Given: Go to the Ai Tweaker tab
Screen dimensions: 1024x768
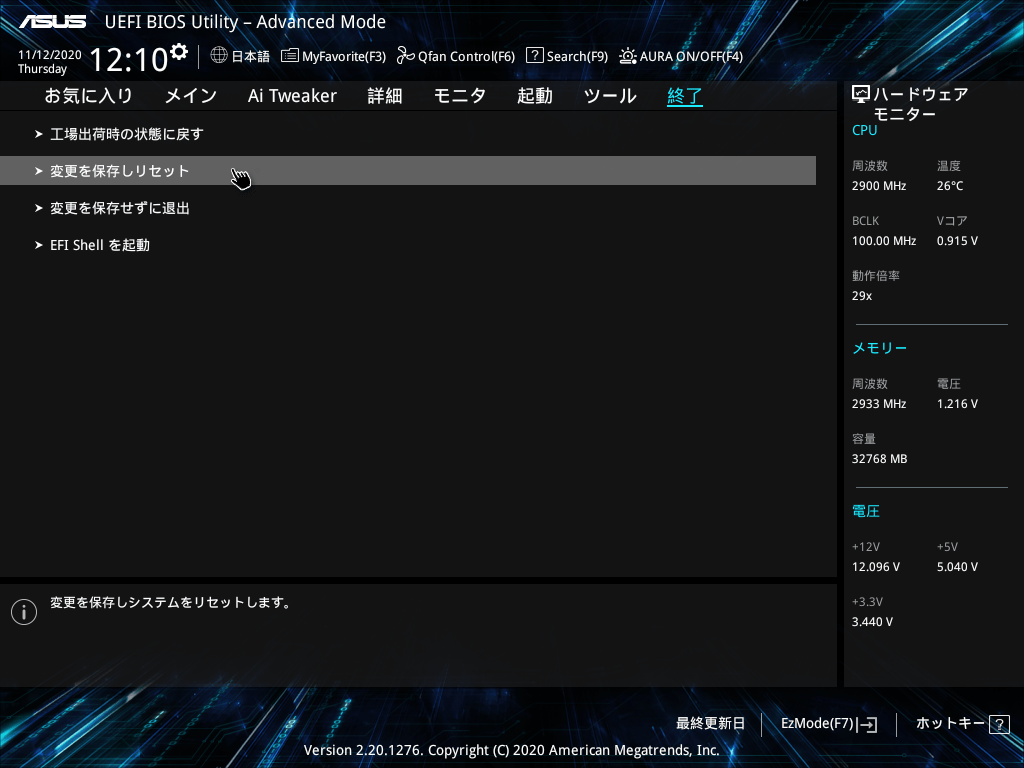Looking at the screenshot, I should click(x=292, y=96).
